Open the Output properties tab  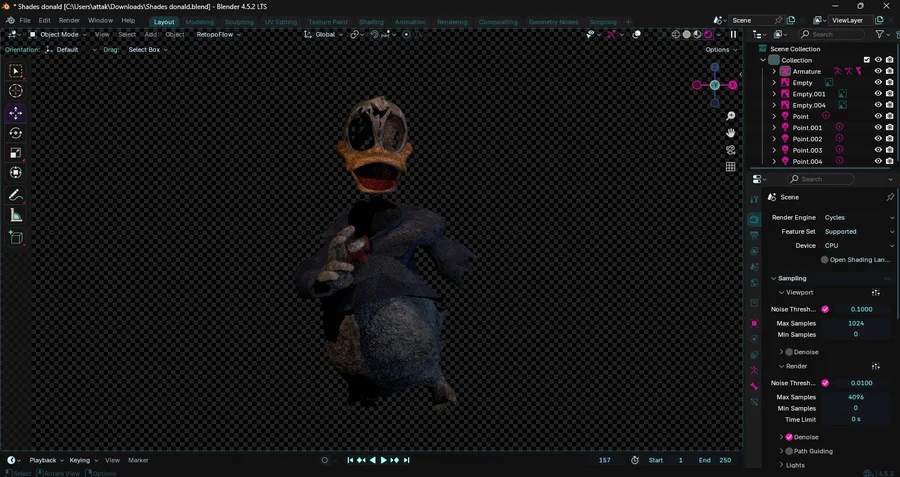[754, 235]
